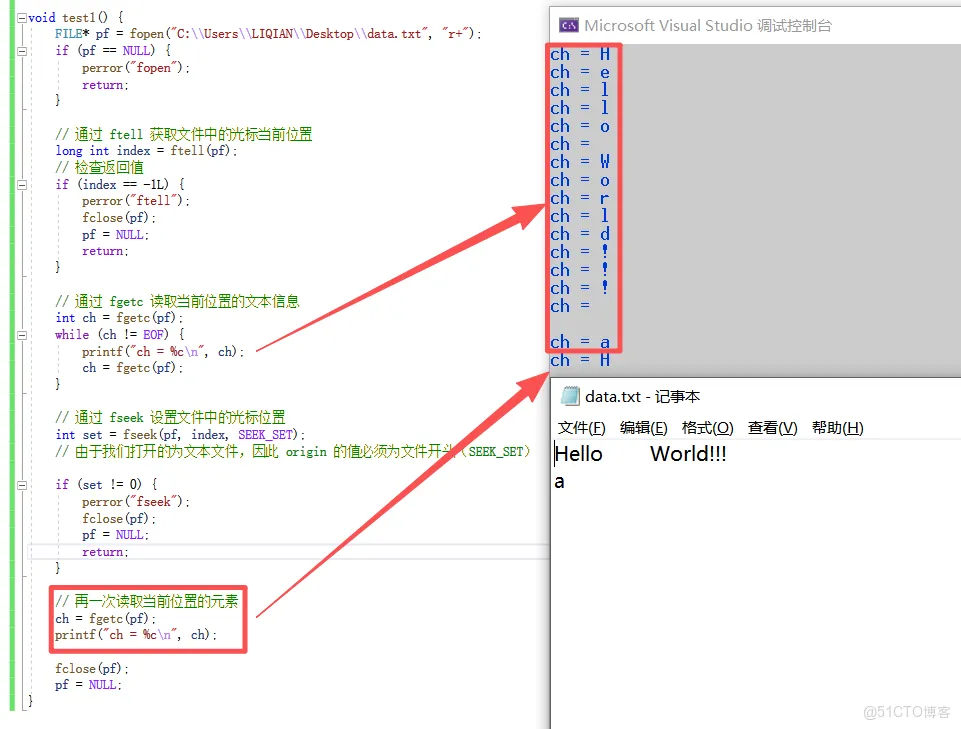Click the 'pf = NULL;' line at function end
The height and width of the screenshot is (729, 961).
88,685
